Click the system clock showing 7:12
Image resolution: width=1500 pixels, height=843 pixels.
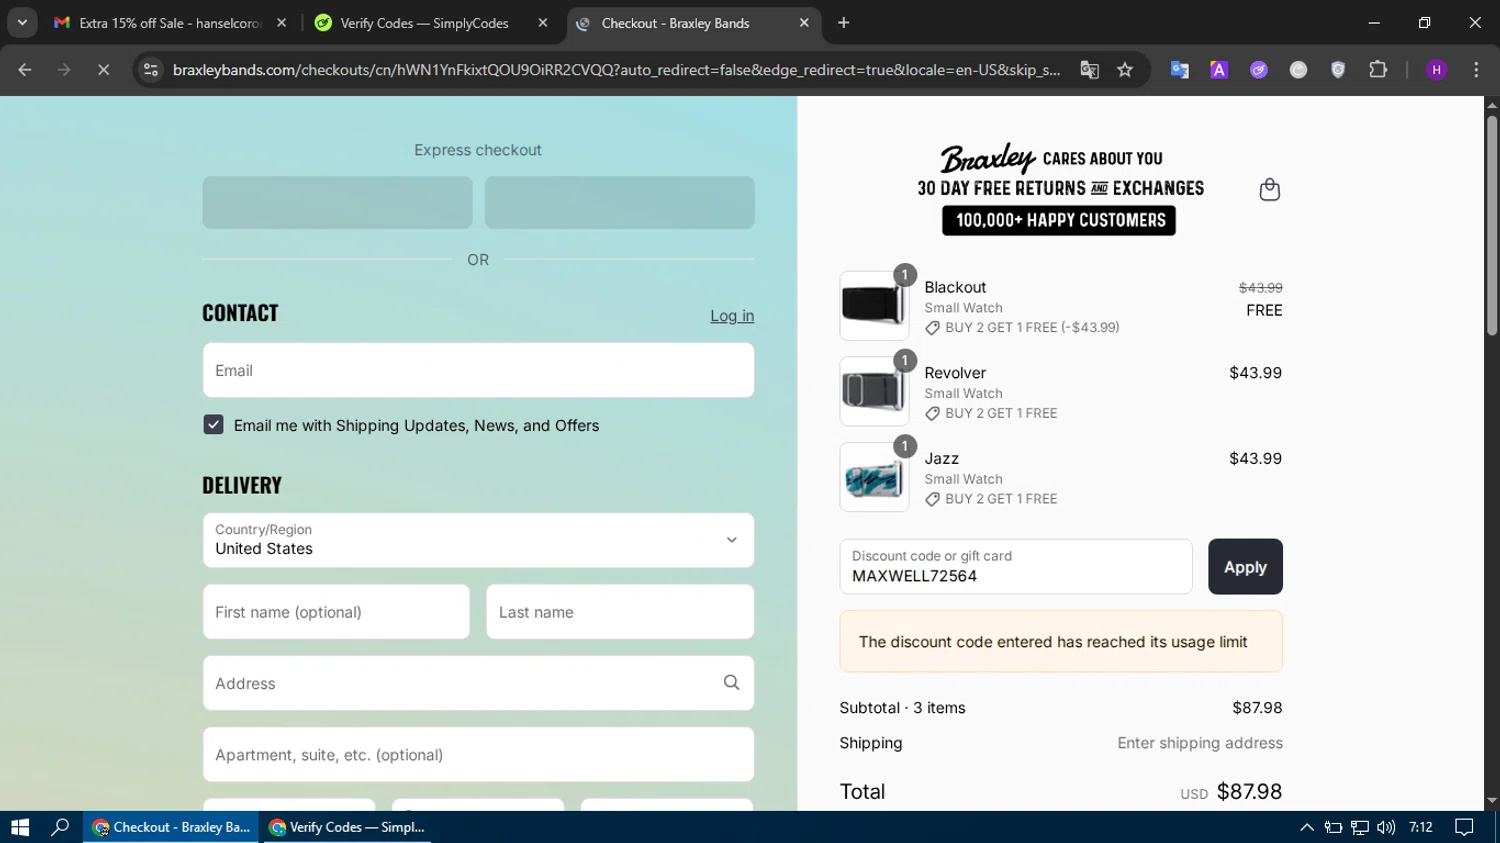[x=1421, y=827]
